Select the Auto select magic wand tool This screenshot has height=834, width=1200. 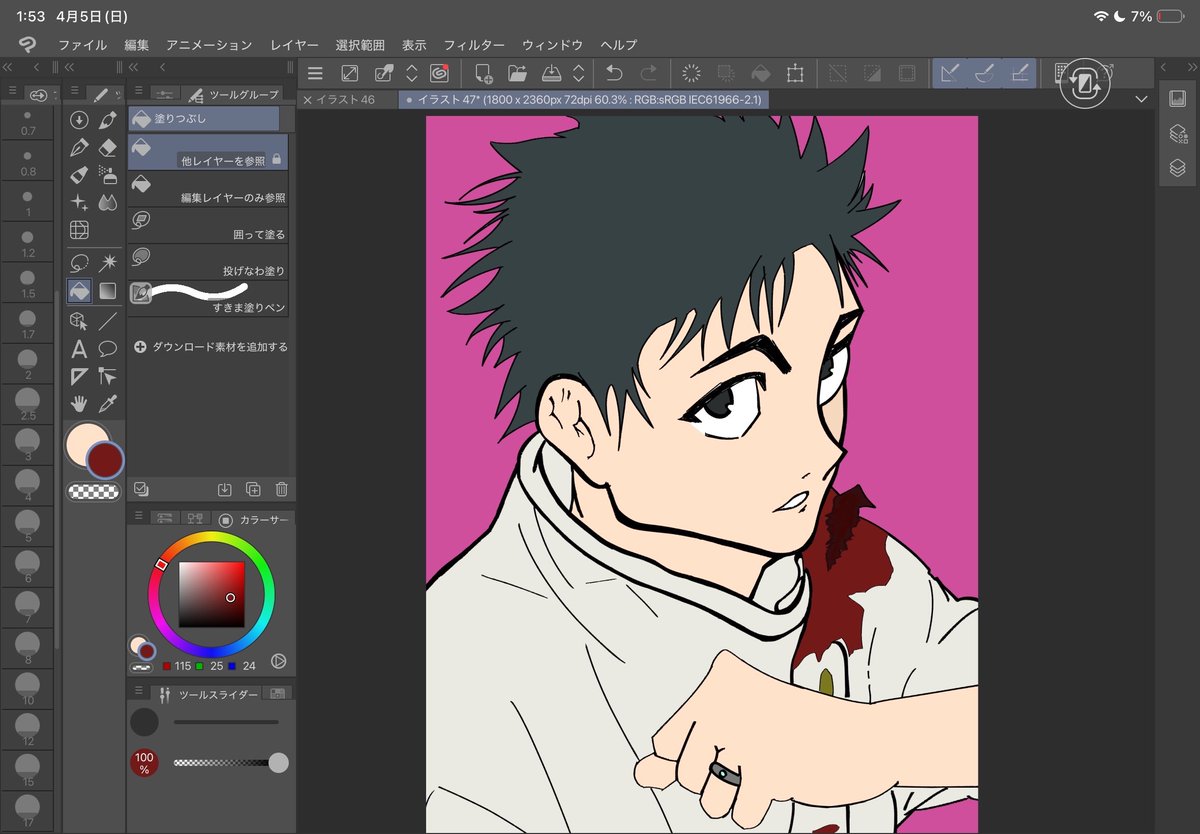[108, 262]
